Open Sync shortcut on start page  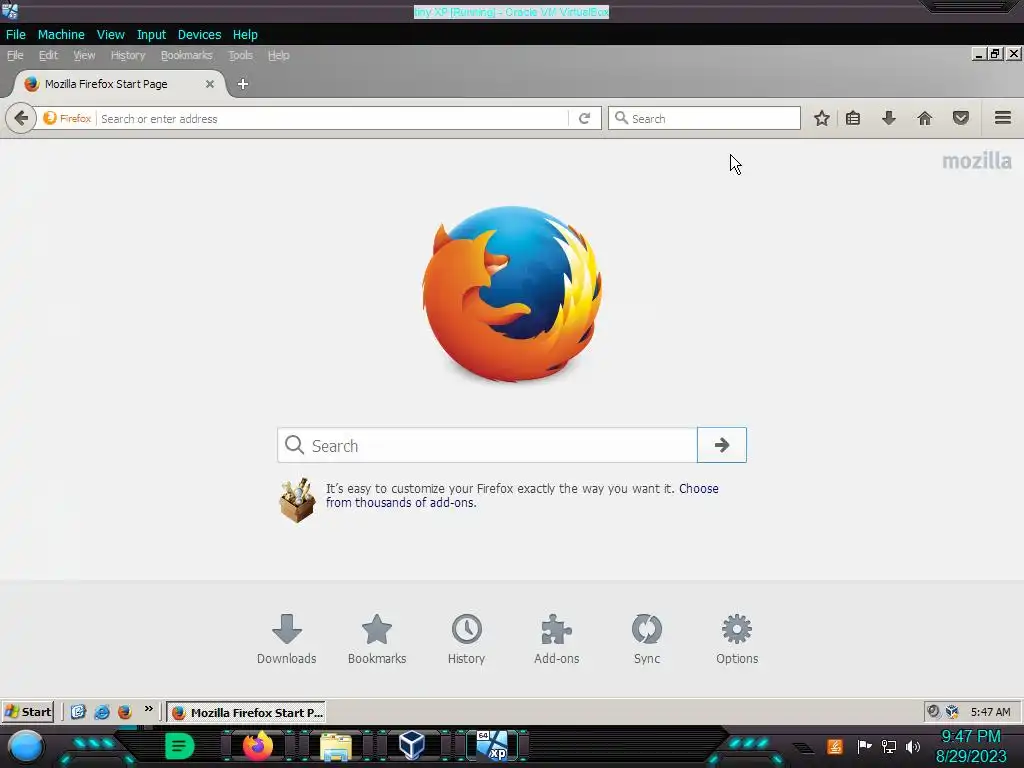click(x=647, y=639)
